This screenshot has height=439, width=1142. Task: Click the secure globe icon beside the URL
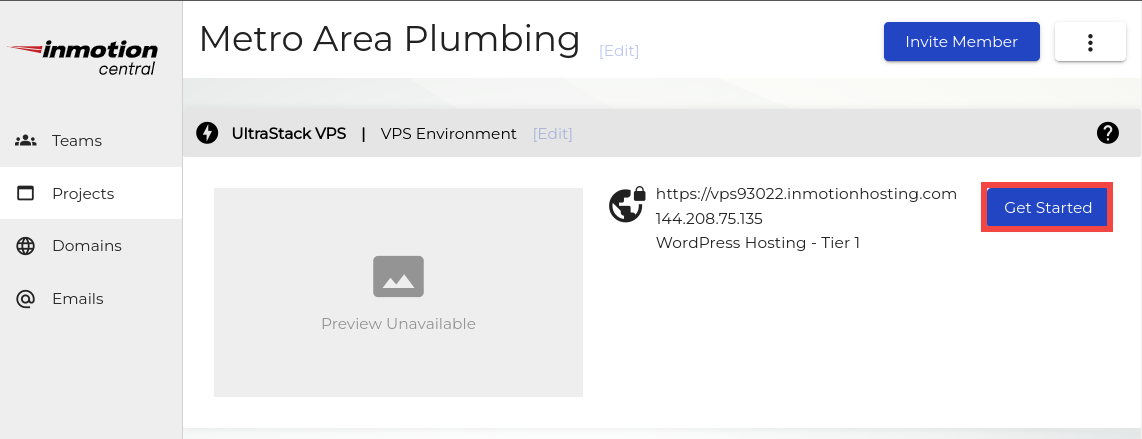627,205
